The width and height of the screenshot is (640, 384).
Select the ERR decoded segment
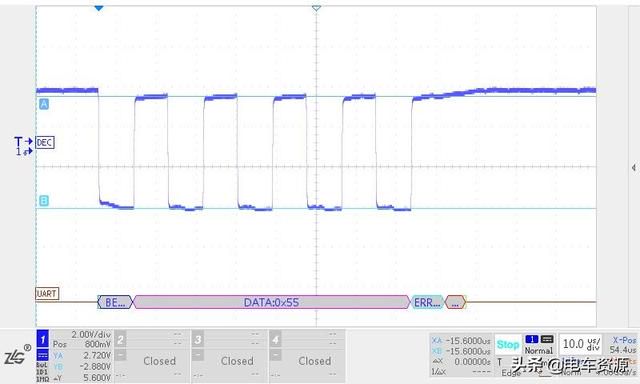[x=427, y=302]
